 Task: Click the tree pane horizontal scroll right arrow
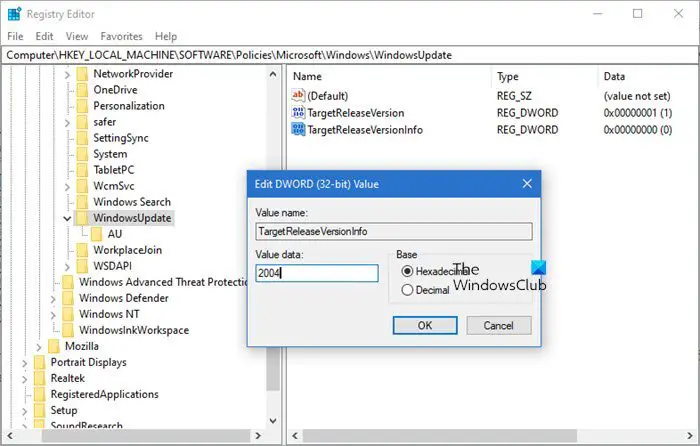coord(258,435)
